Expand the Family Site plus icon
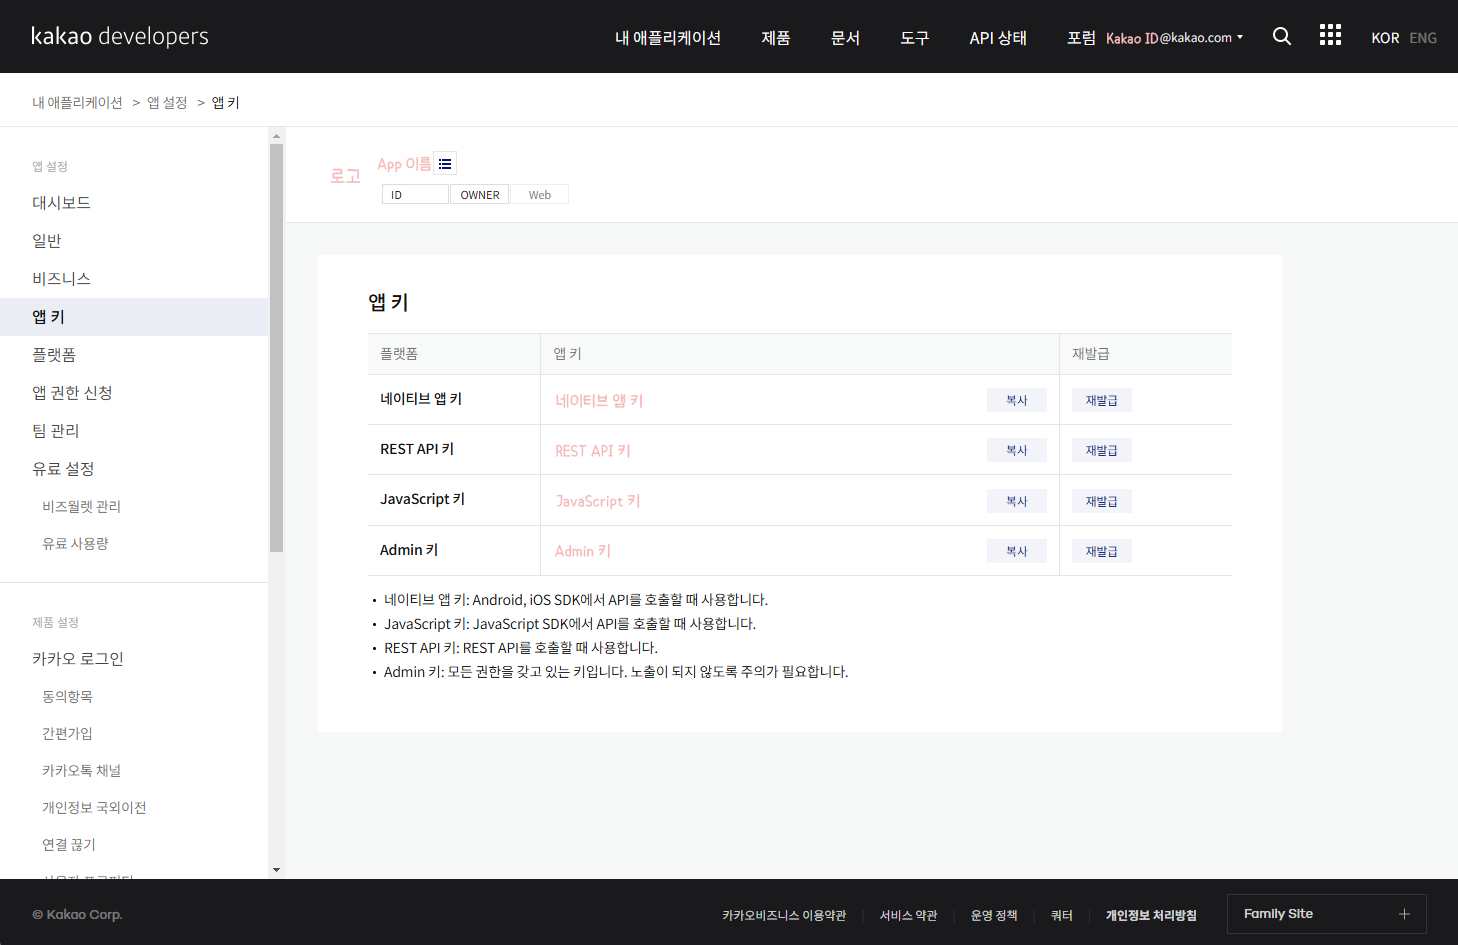 tap(1404, 914)
